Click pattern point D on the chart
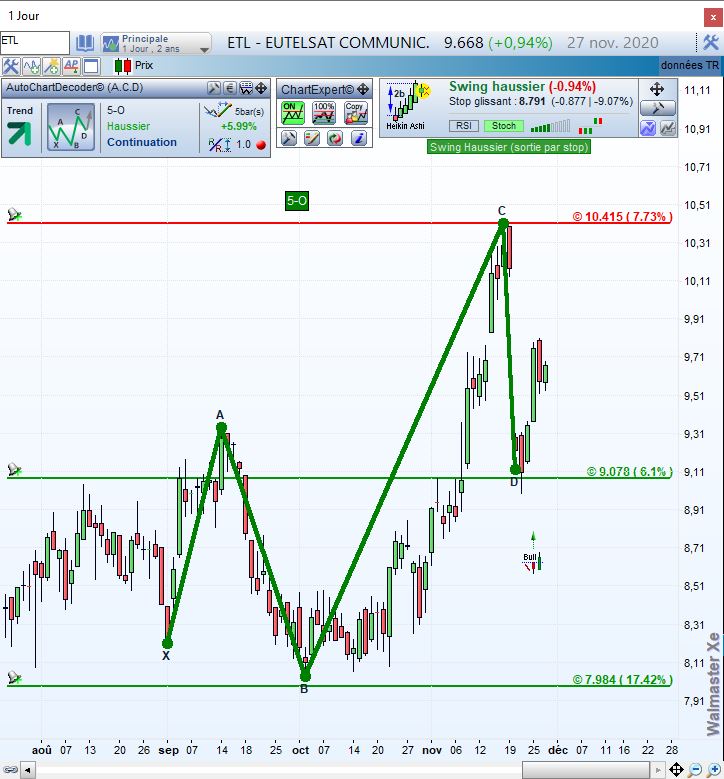724x779 pixels. tap(515, 469)
